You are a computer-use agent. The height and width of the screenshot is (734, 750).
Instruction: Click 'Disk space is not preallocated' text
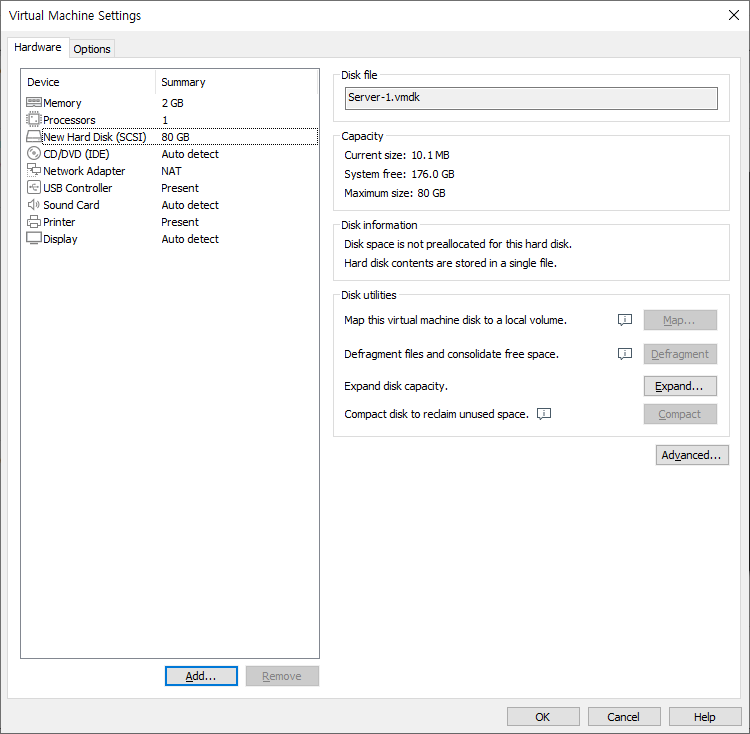pyautogui.click(x=458, y=244)
